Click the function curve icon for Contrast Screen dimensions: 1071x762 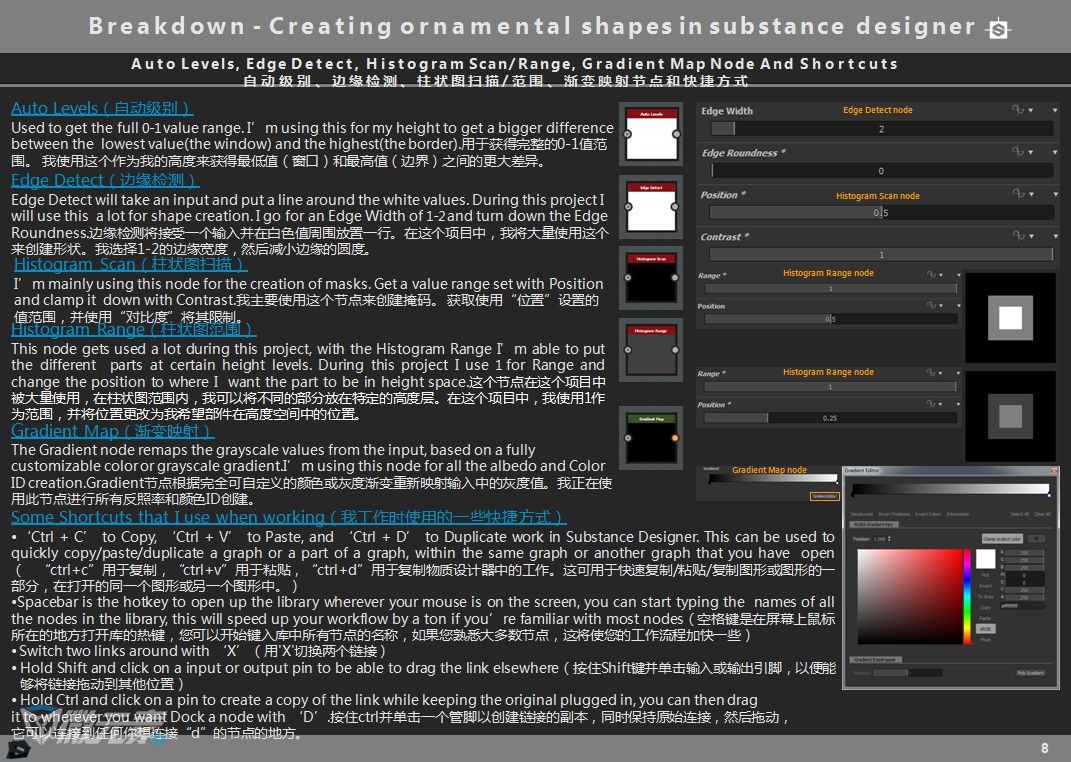[x=1018, y=236]
